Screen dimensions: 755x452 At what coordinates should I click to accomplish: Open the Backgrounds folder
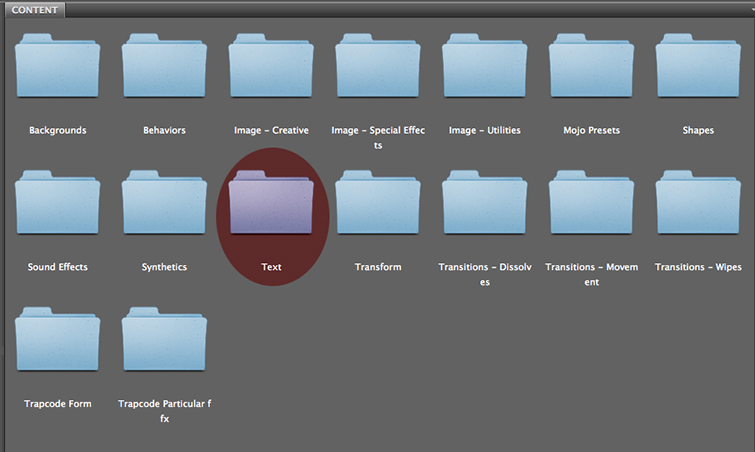point(58,68)
